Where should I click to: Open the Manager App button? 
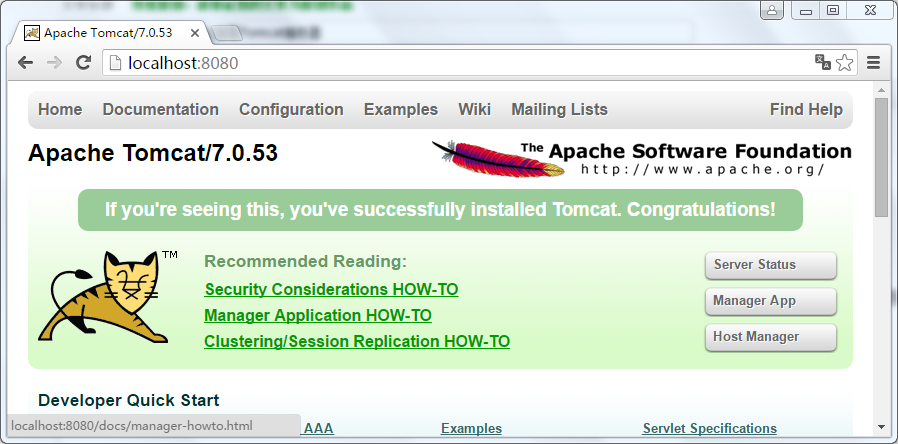771,301
